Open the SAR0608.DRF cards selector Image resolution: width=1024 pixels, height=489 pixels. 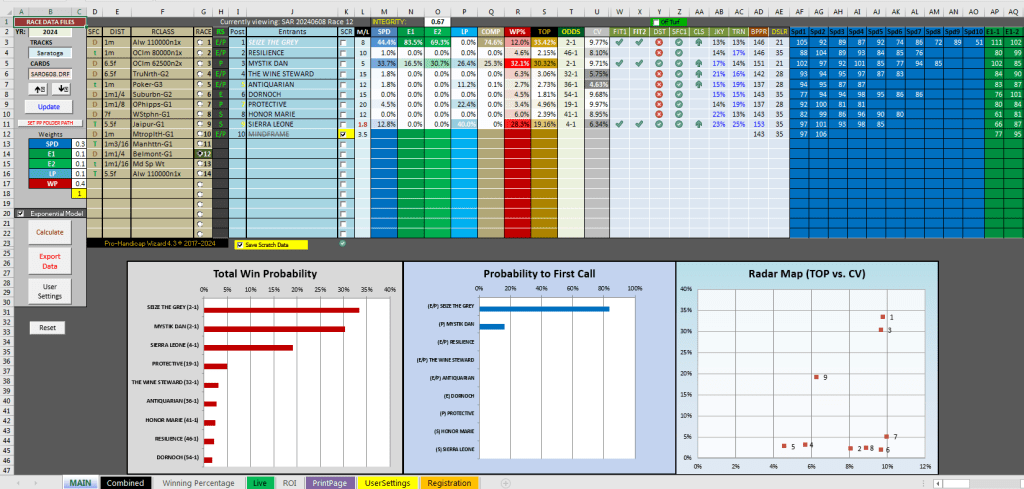pyautogui.click(x=49, y=74)
